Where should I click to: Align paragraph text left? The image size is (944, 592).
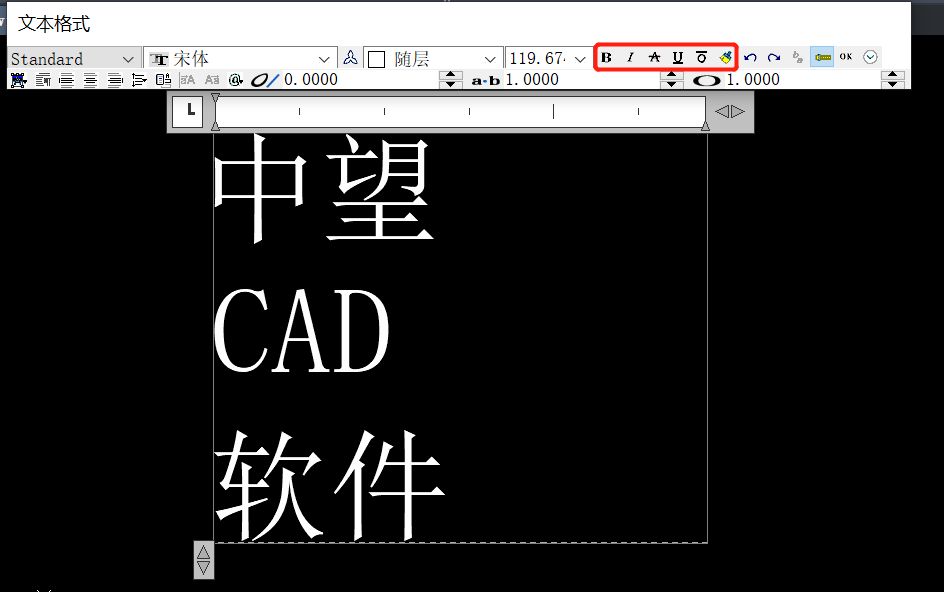[66, 80]
